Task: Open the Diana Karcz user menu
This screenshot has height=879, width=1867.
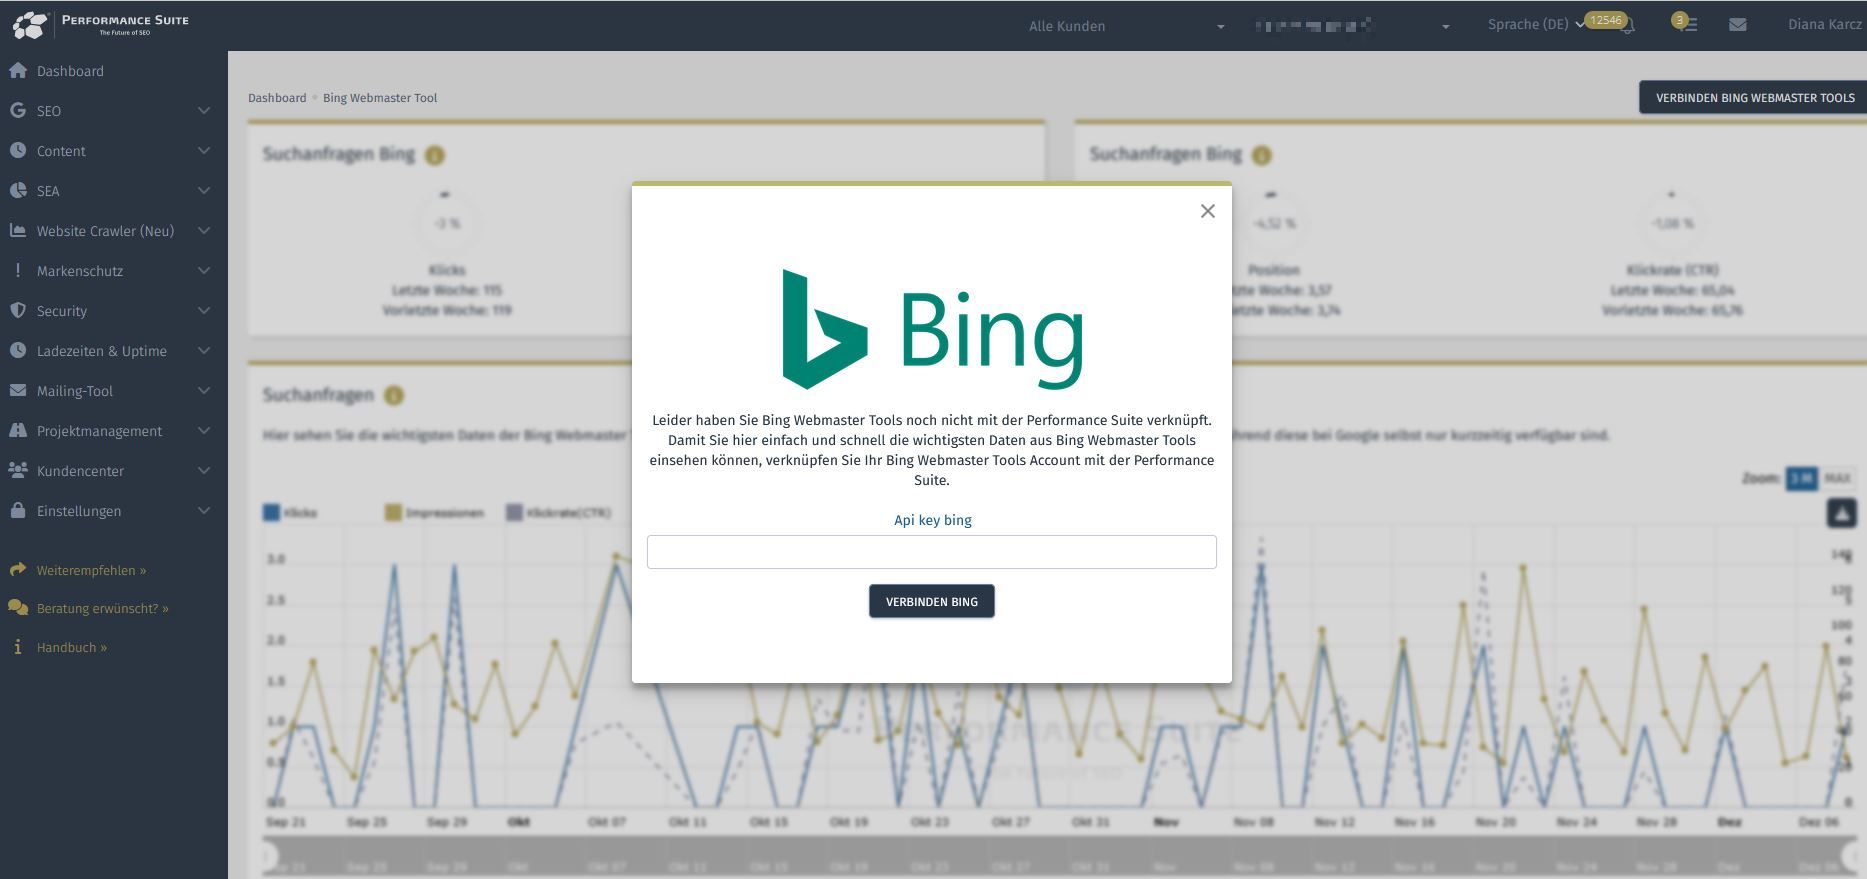Action: coord(1824,25)
